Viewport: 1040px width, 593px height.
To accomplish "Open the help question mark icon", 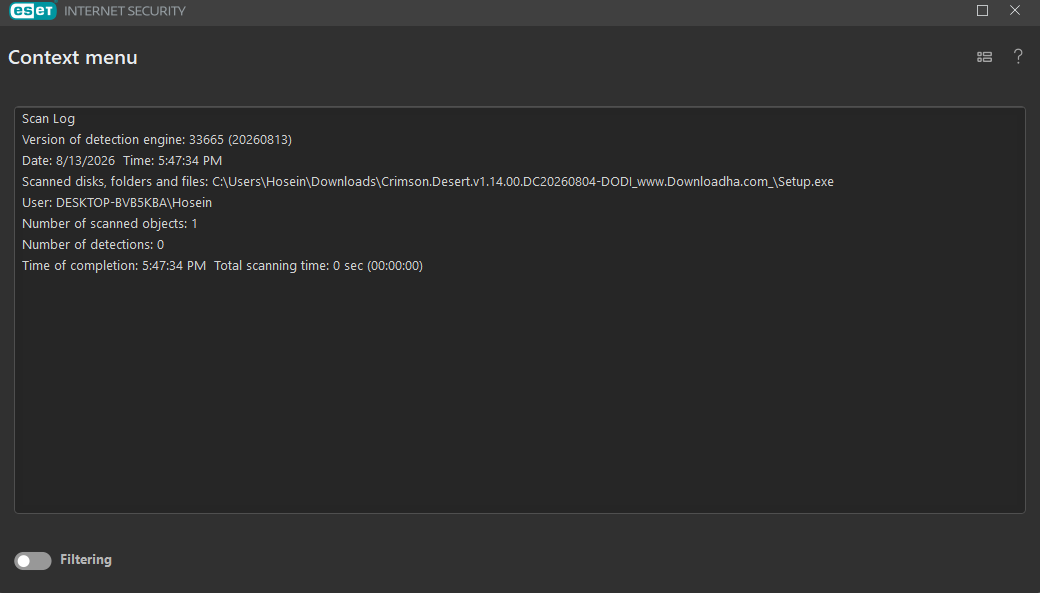I will (1017, 56).
